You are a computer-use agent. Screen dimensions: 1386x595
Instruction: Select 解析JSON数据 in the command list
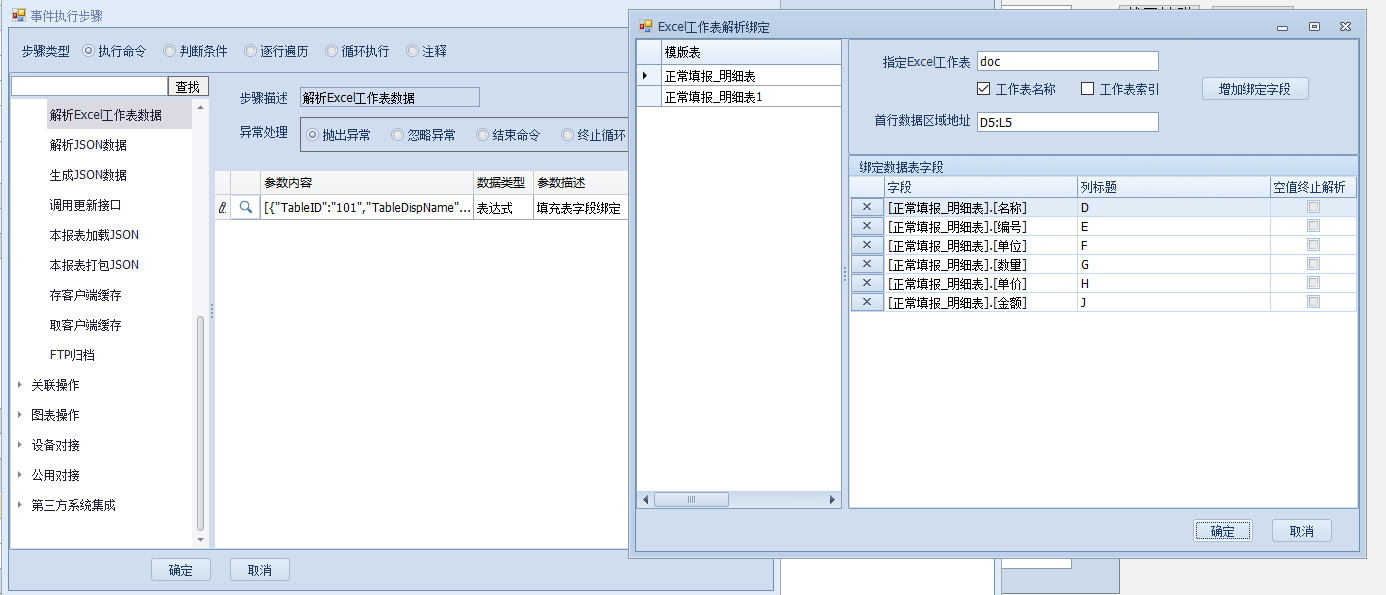88,145
